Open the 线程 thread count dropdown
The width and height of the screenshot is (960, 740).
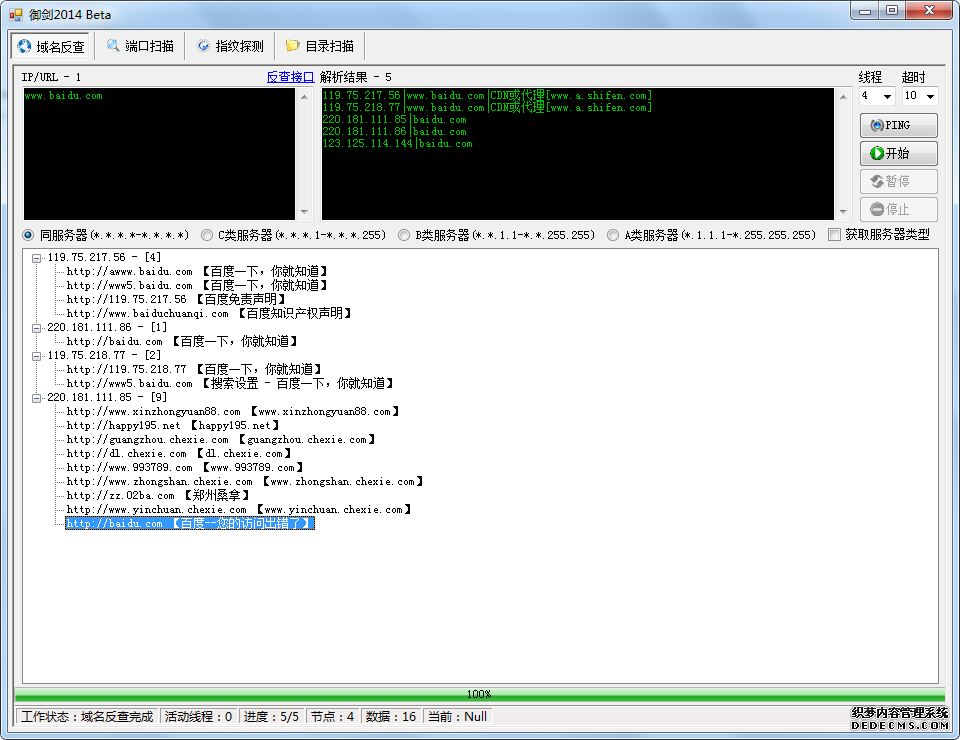887,96
